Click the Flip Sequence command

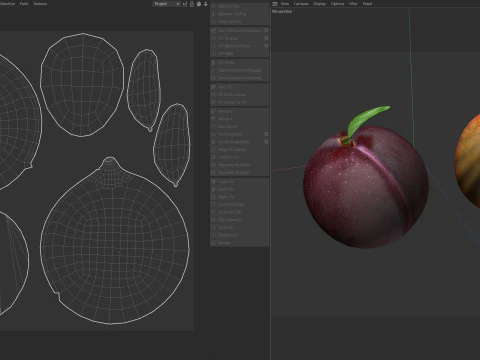[x=240, y=220]
